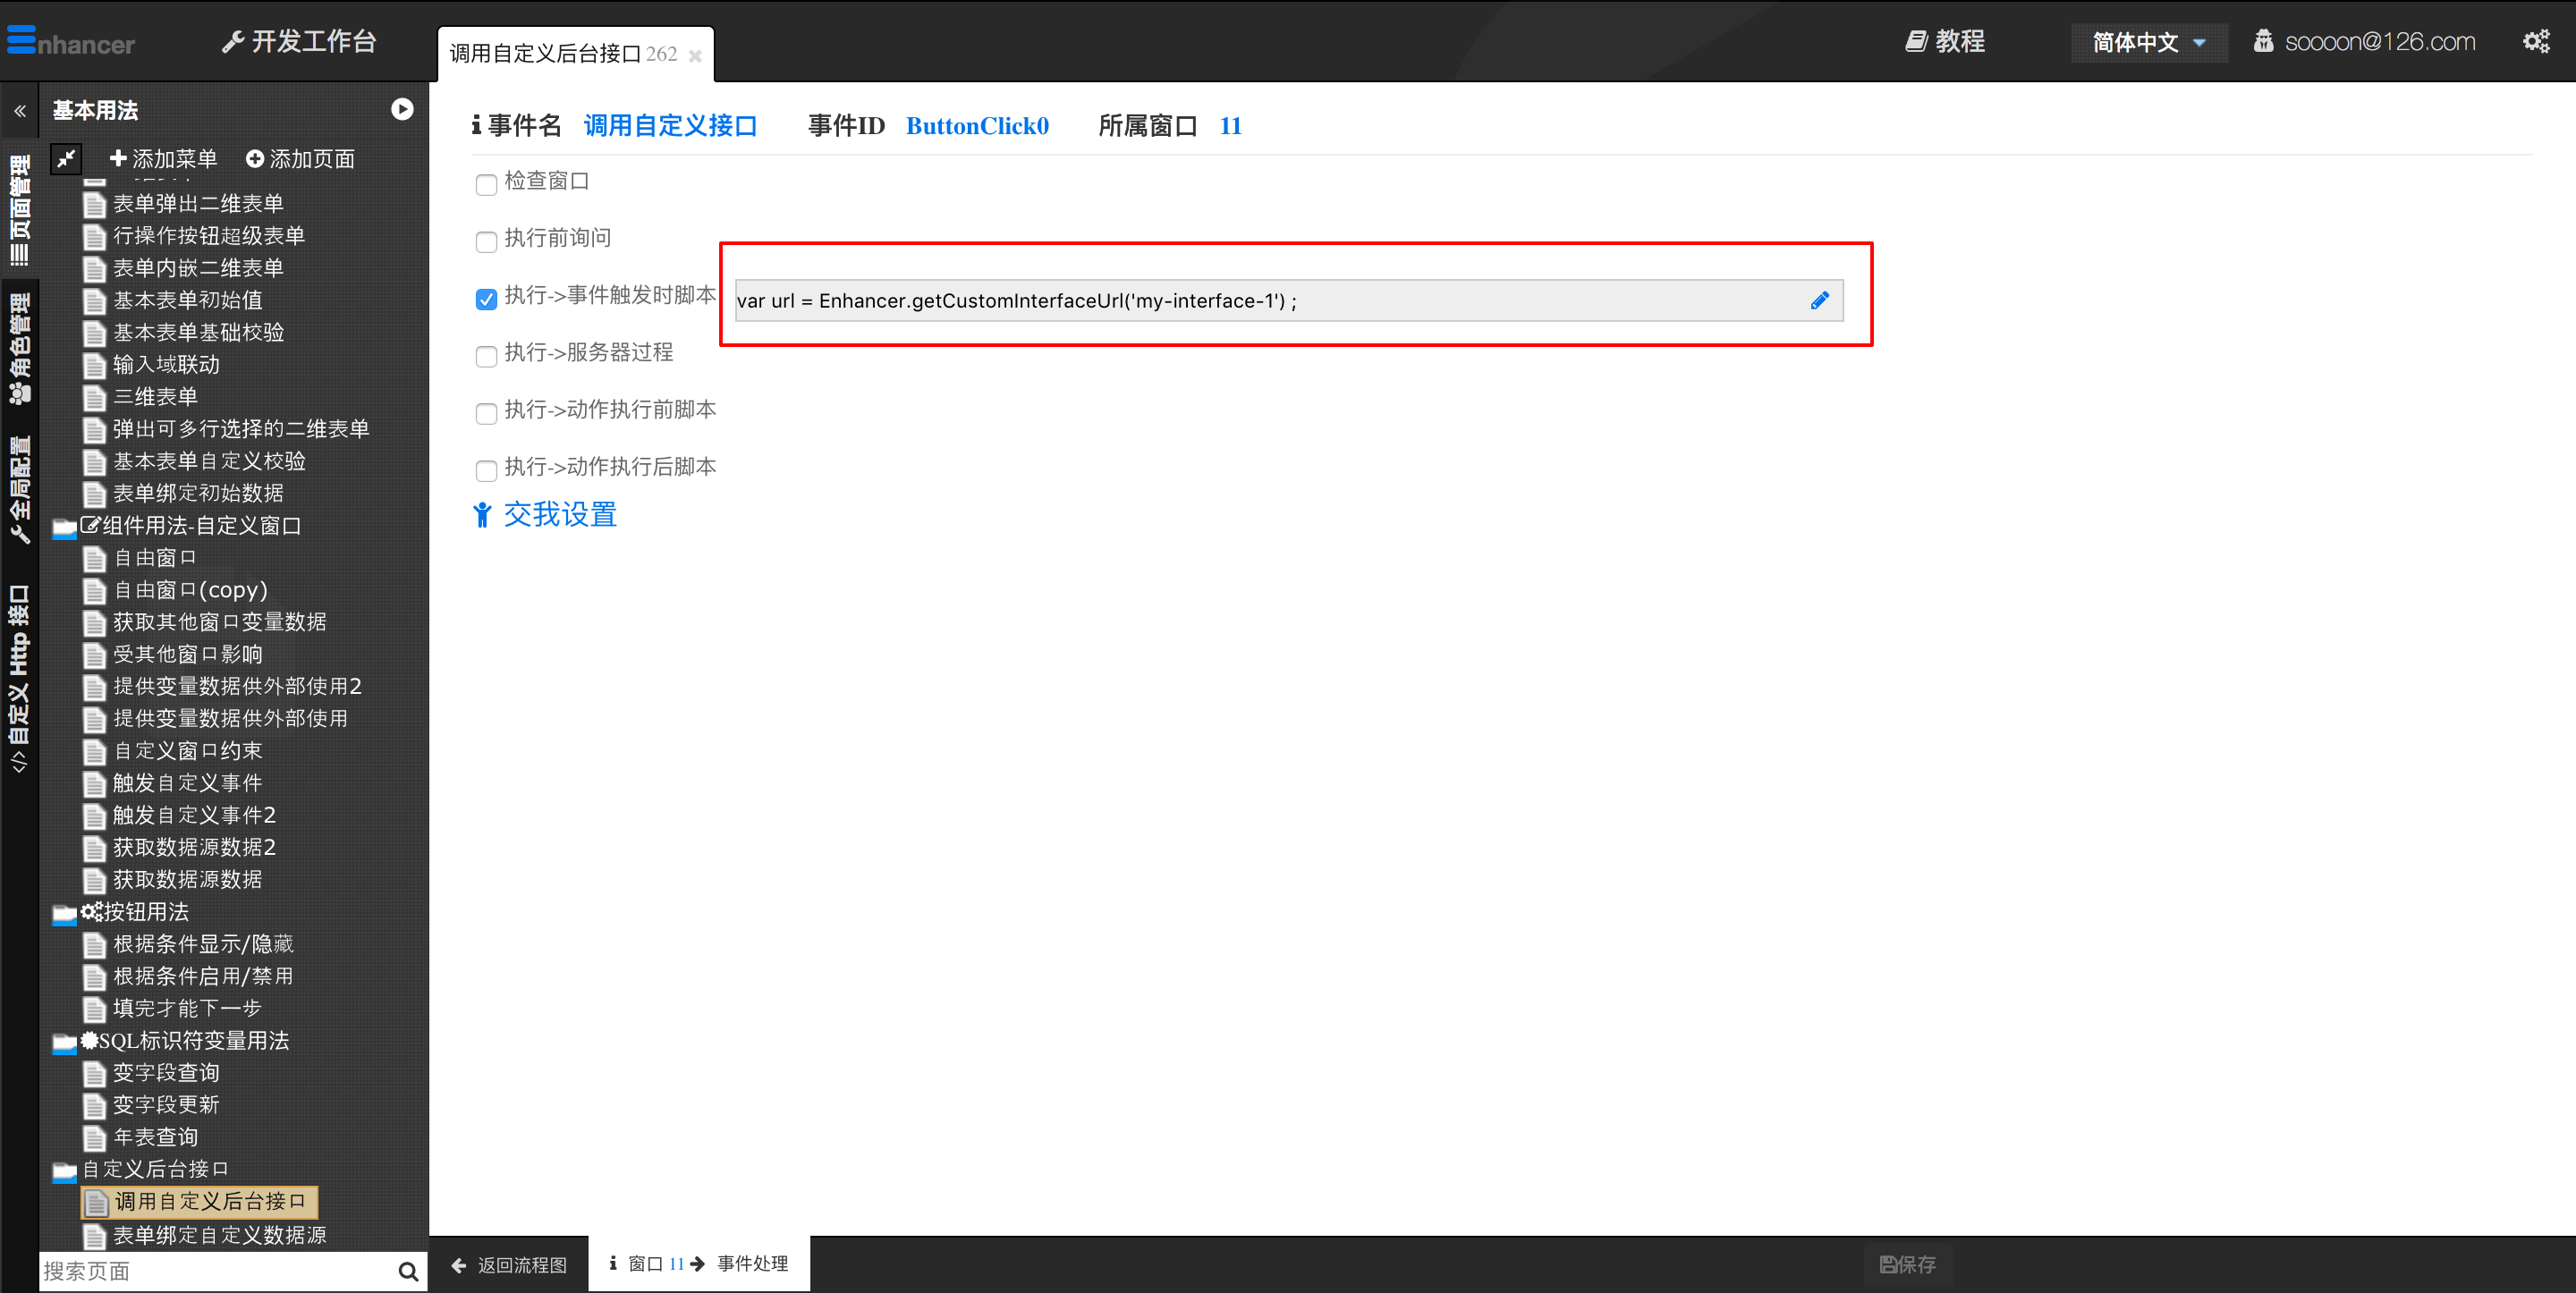Uncheck 执行->事件触发时脚本 checkbox
This screenshot has width=2576, height=1293.
click(486, 298)
